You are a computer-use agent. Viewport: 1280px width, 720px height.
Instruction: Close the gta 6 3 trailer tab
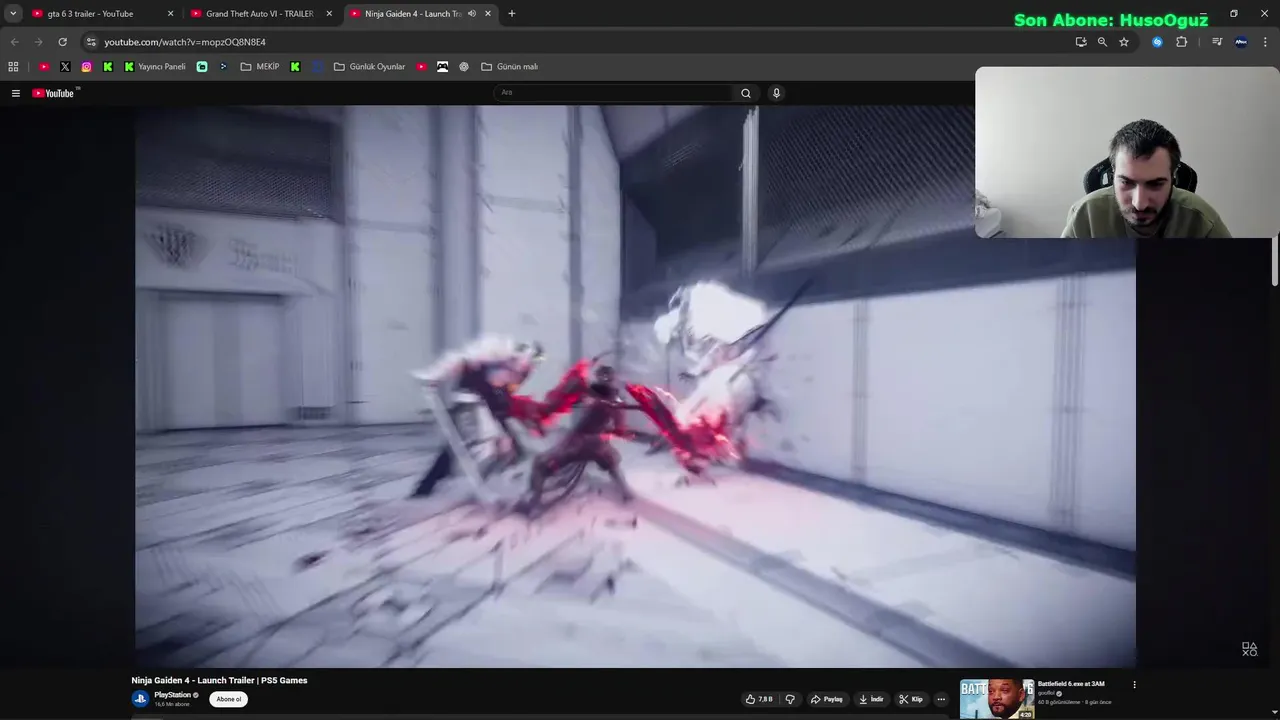click(170, 14)
